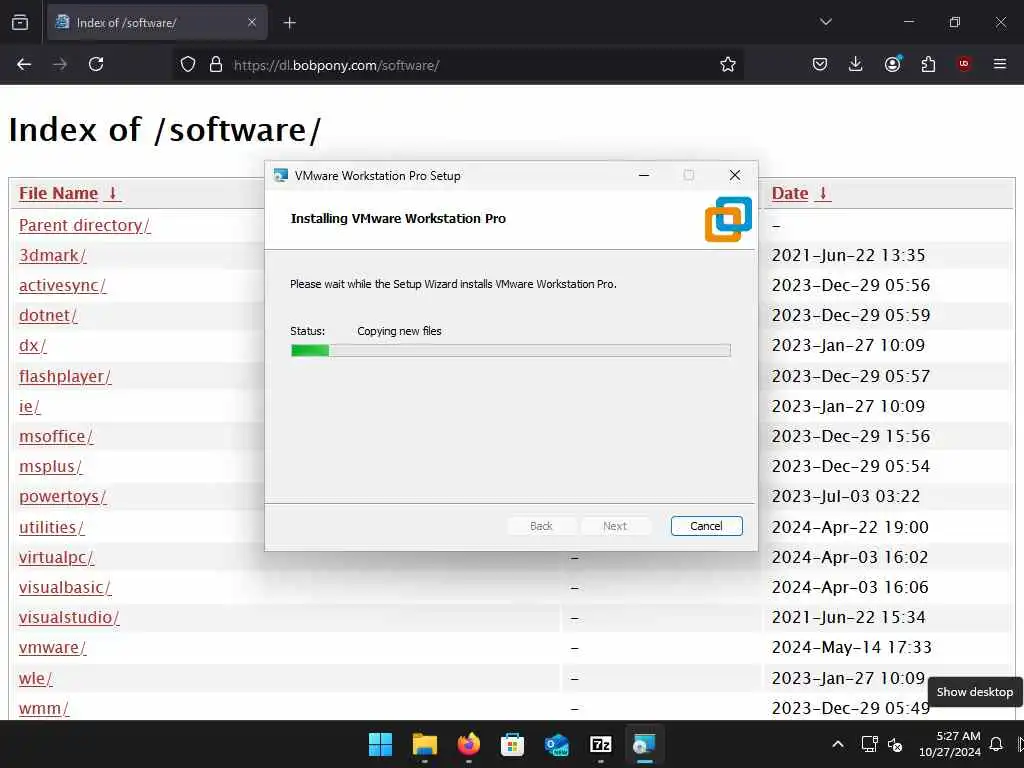Image resolution: width=1024 pixels, height=768 pixels.
Task: Open the utilities folder
Action: [x=51, y=527]
